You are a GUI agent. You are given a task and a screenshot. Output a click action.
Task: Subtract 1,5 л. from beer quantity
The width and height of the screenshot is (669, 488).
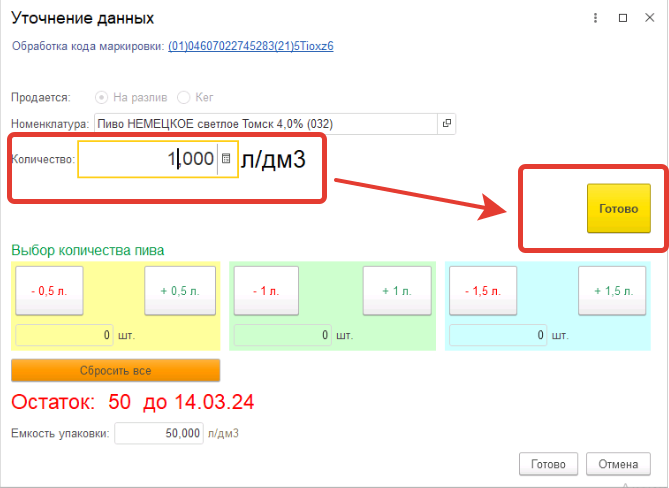[x=483, y=291]
